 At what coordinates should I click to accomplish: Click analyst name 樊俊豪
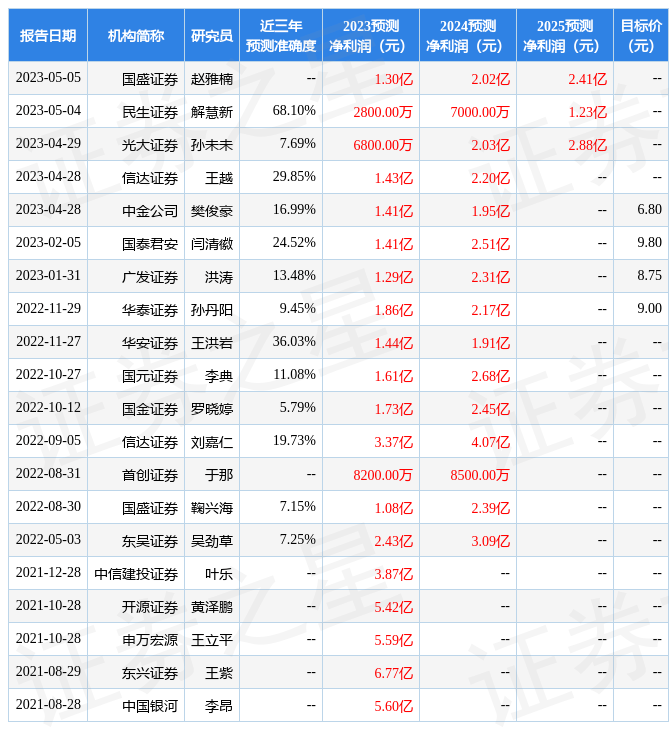[212, 211]
